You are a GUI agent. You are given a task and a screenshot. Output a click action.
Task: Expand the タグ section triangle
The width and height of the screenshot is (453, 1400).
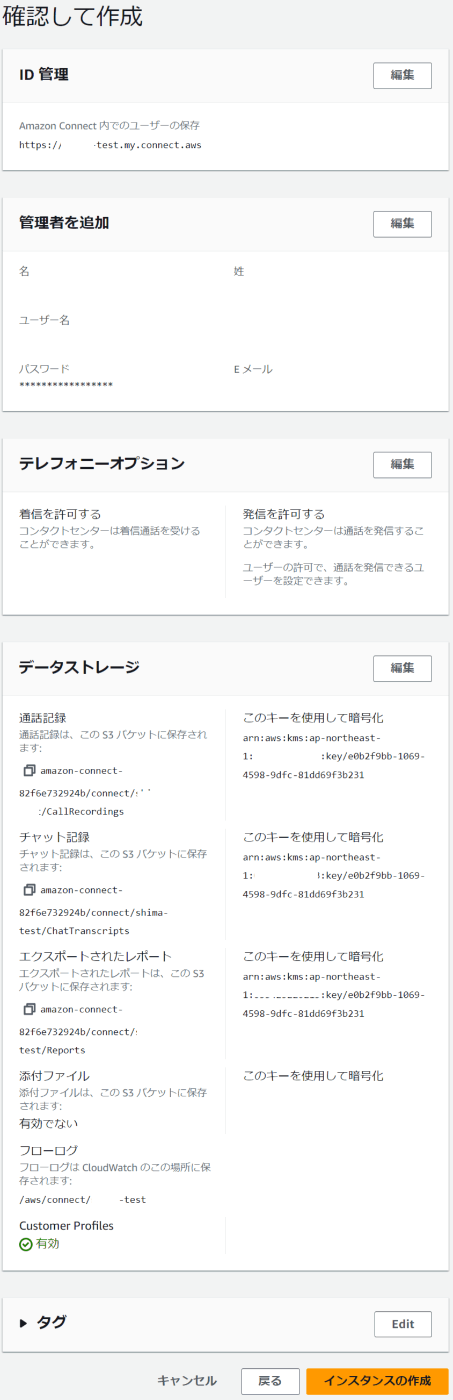24,1323
